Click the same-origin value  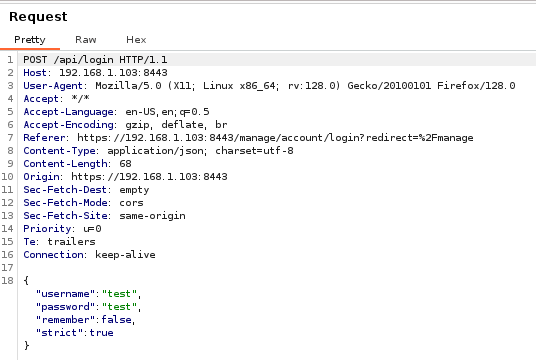point(152,216)
